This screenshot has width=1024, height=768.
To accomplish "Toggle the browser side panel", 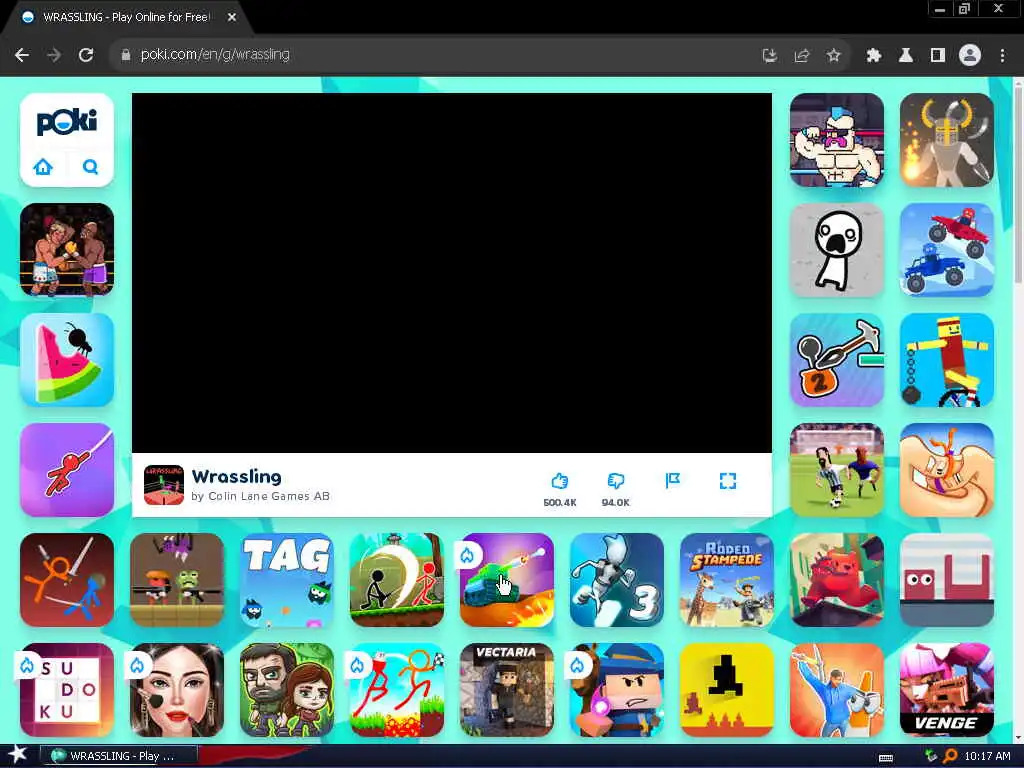I will (x=938, y=56).
